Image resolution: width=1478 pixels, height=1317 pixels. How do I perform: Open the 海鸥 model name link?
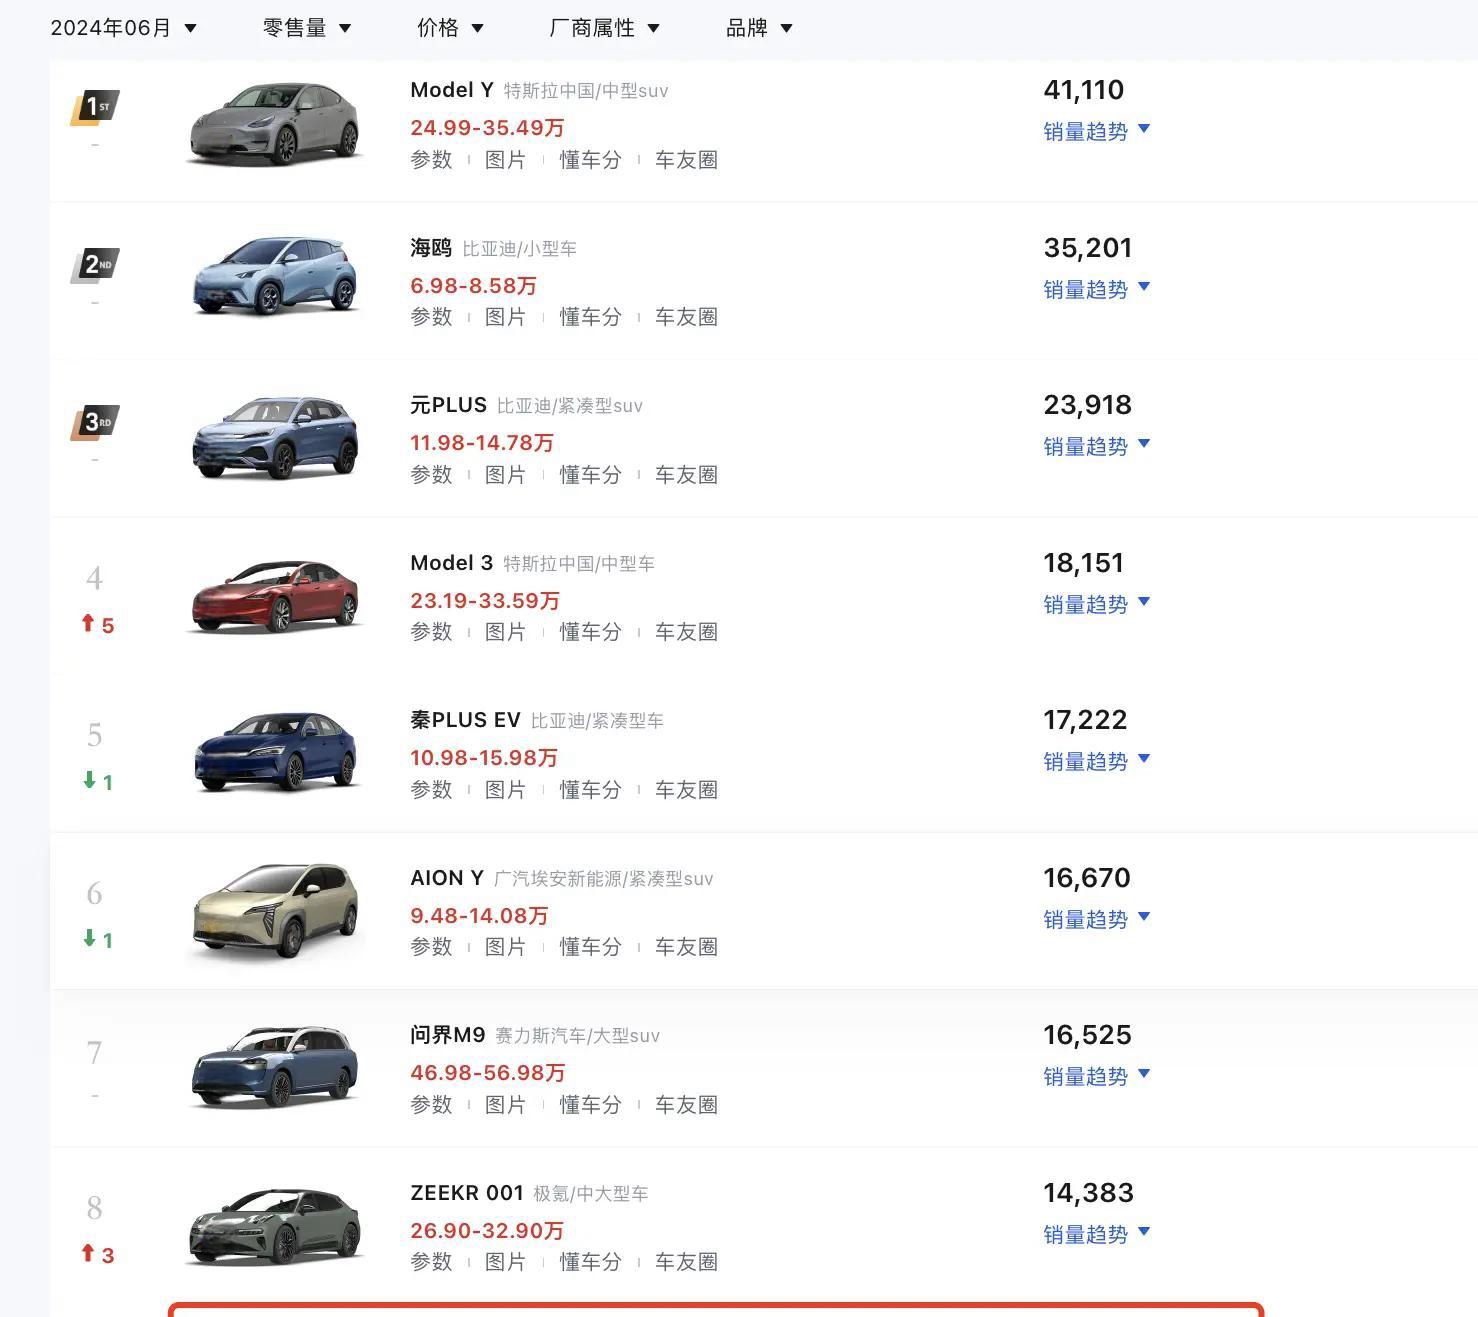tap(431, 248)
